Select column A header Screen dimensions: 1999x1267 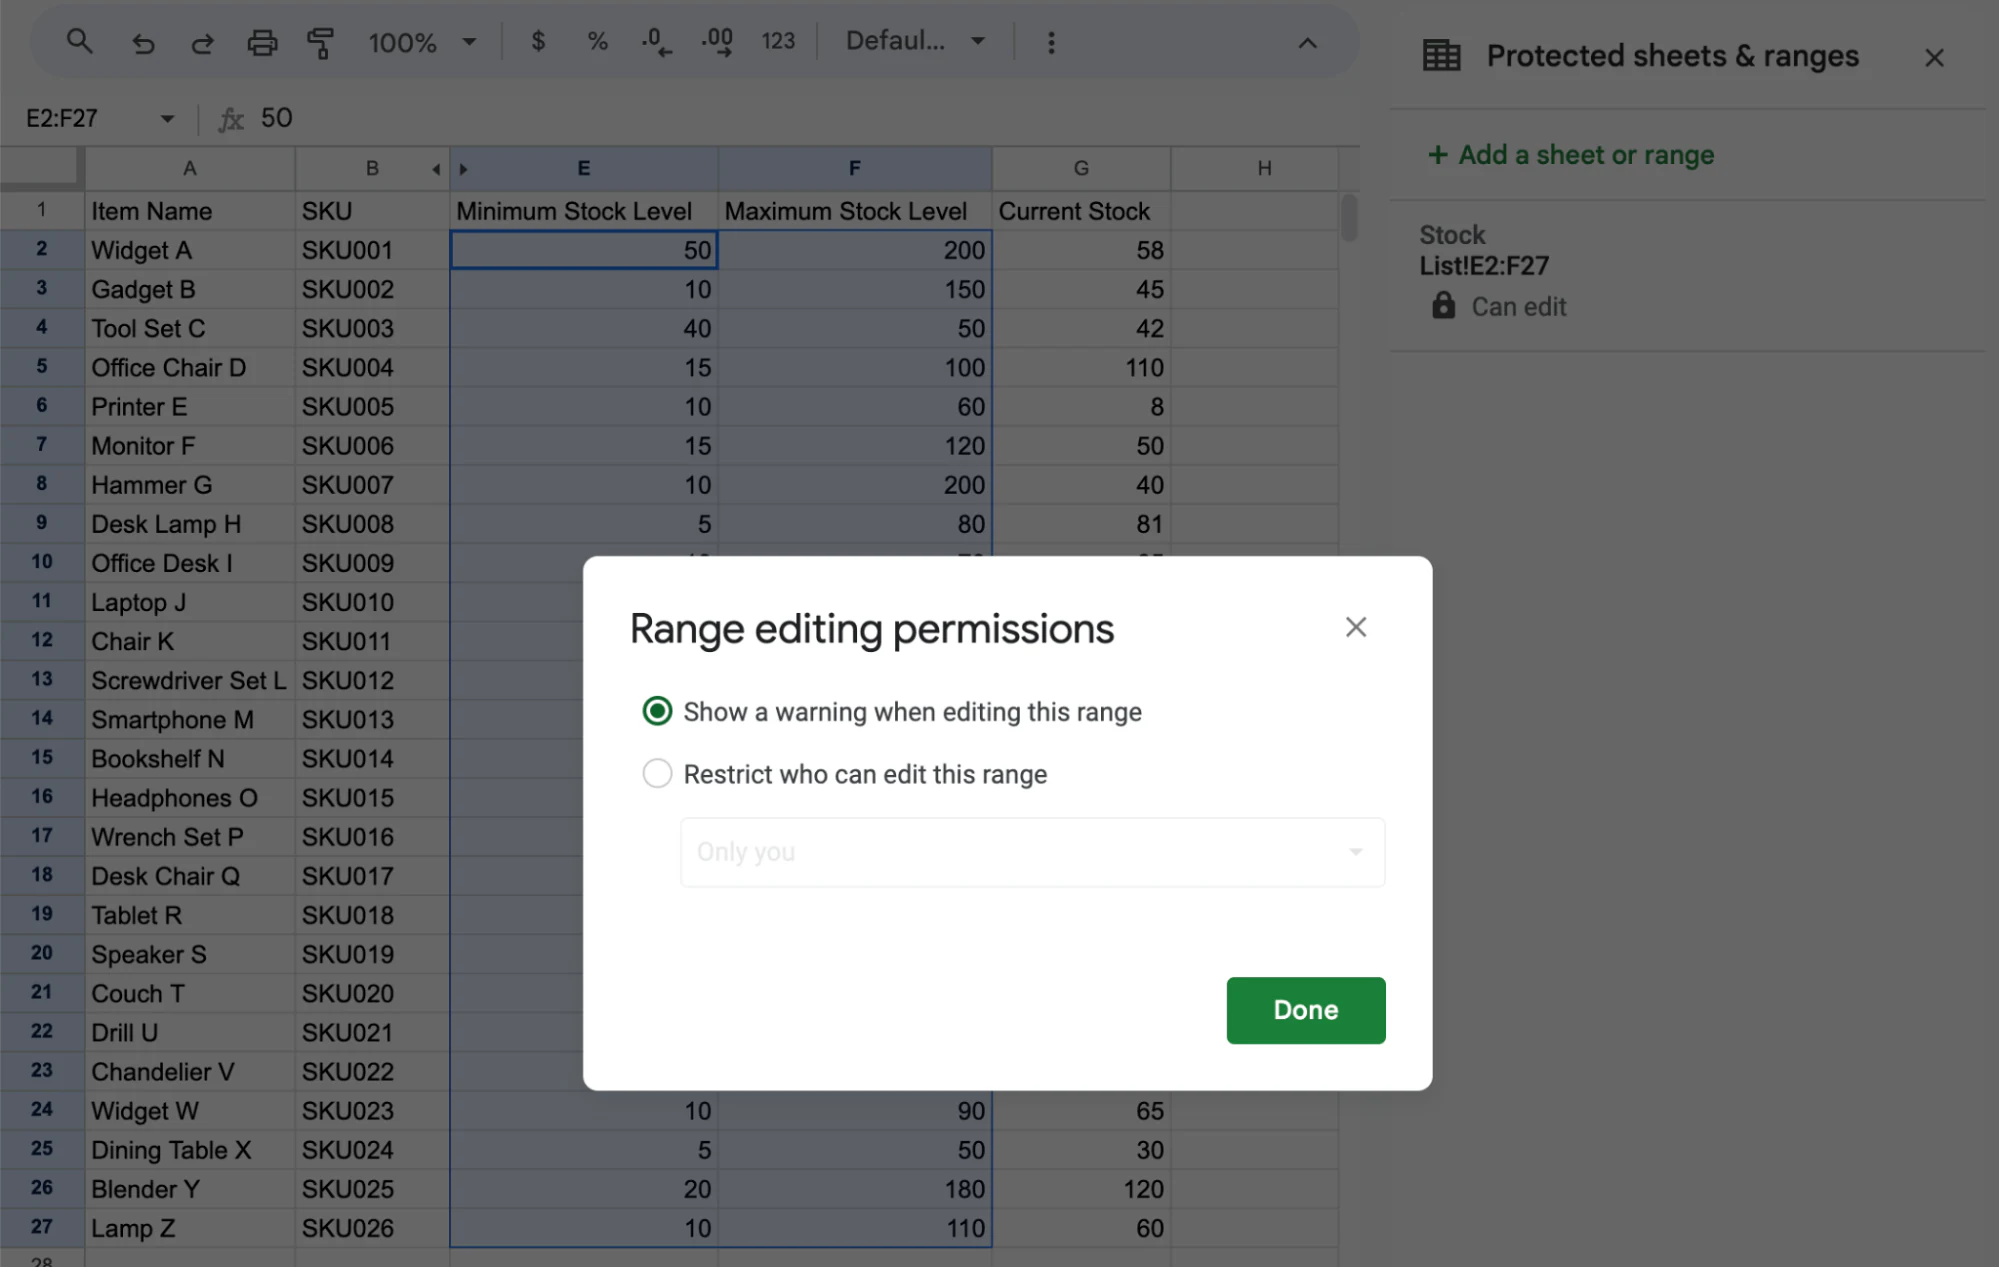(x=189, y=168)
